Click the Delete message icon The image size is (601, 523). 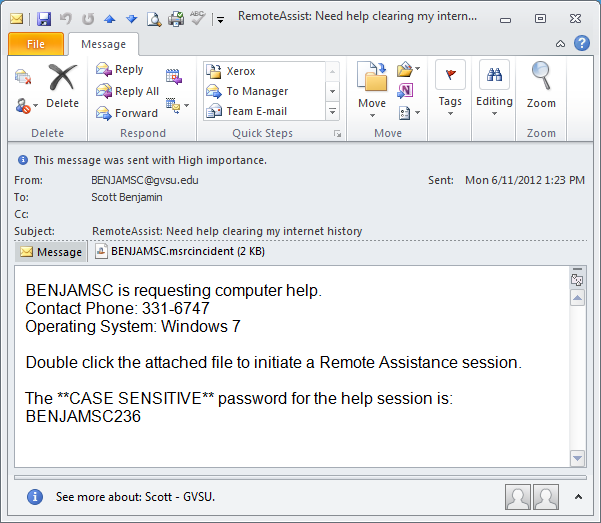[62, 85]
